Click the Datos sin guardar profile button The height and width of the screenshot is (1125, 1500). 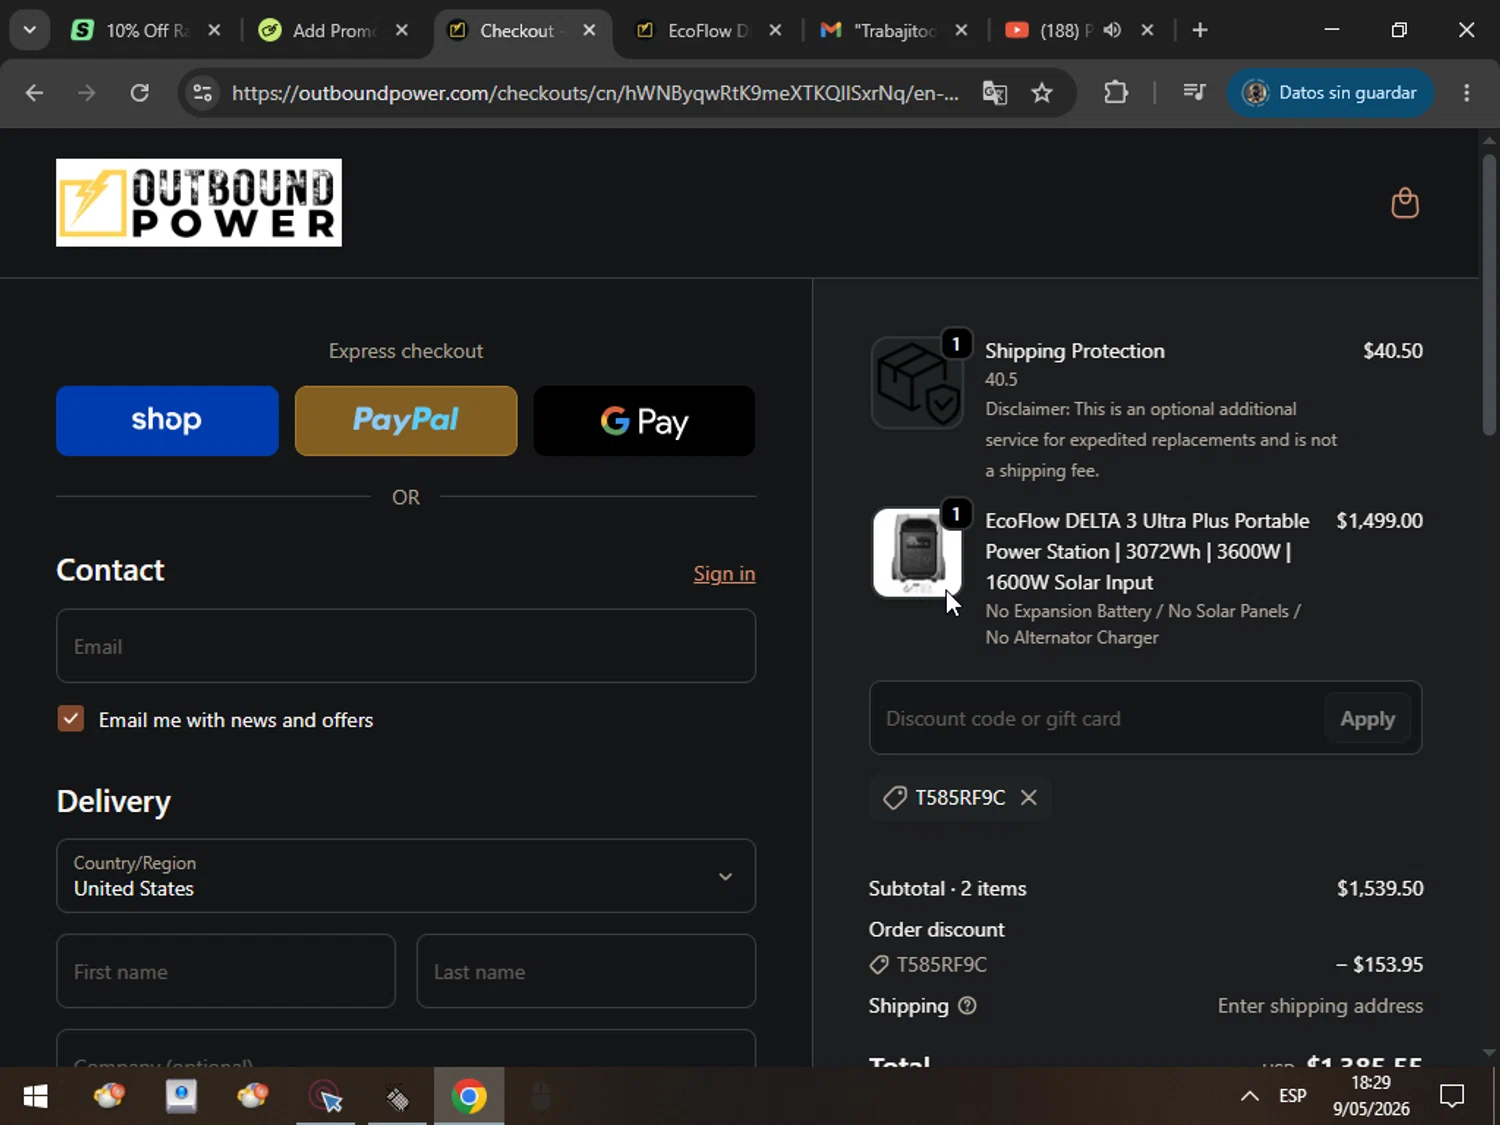click(1330, 93)
